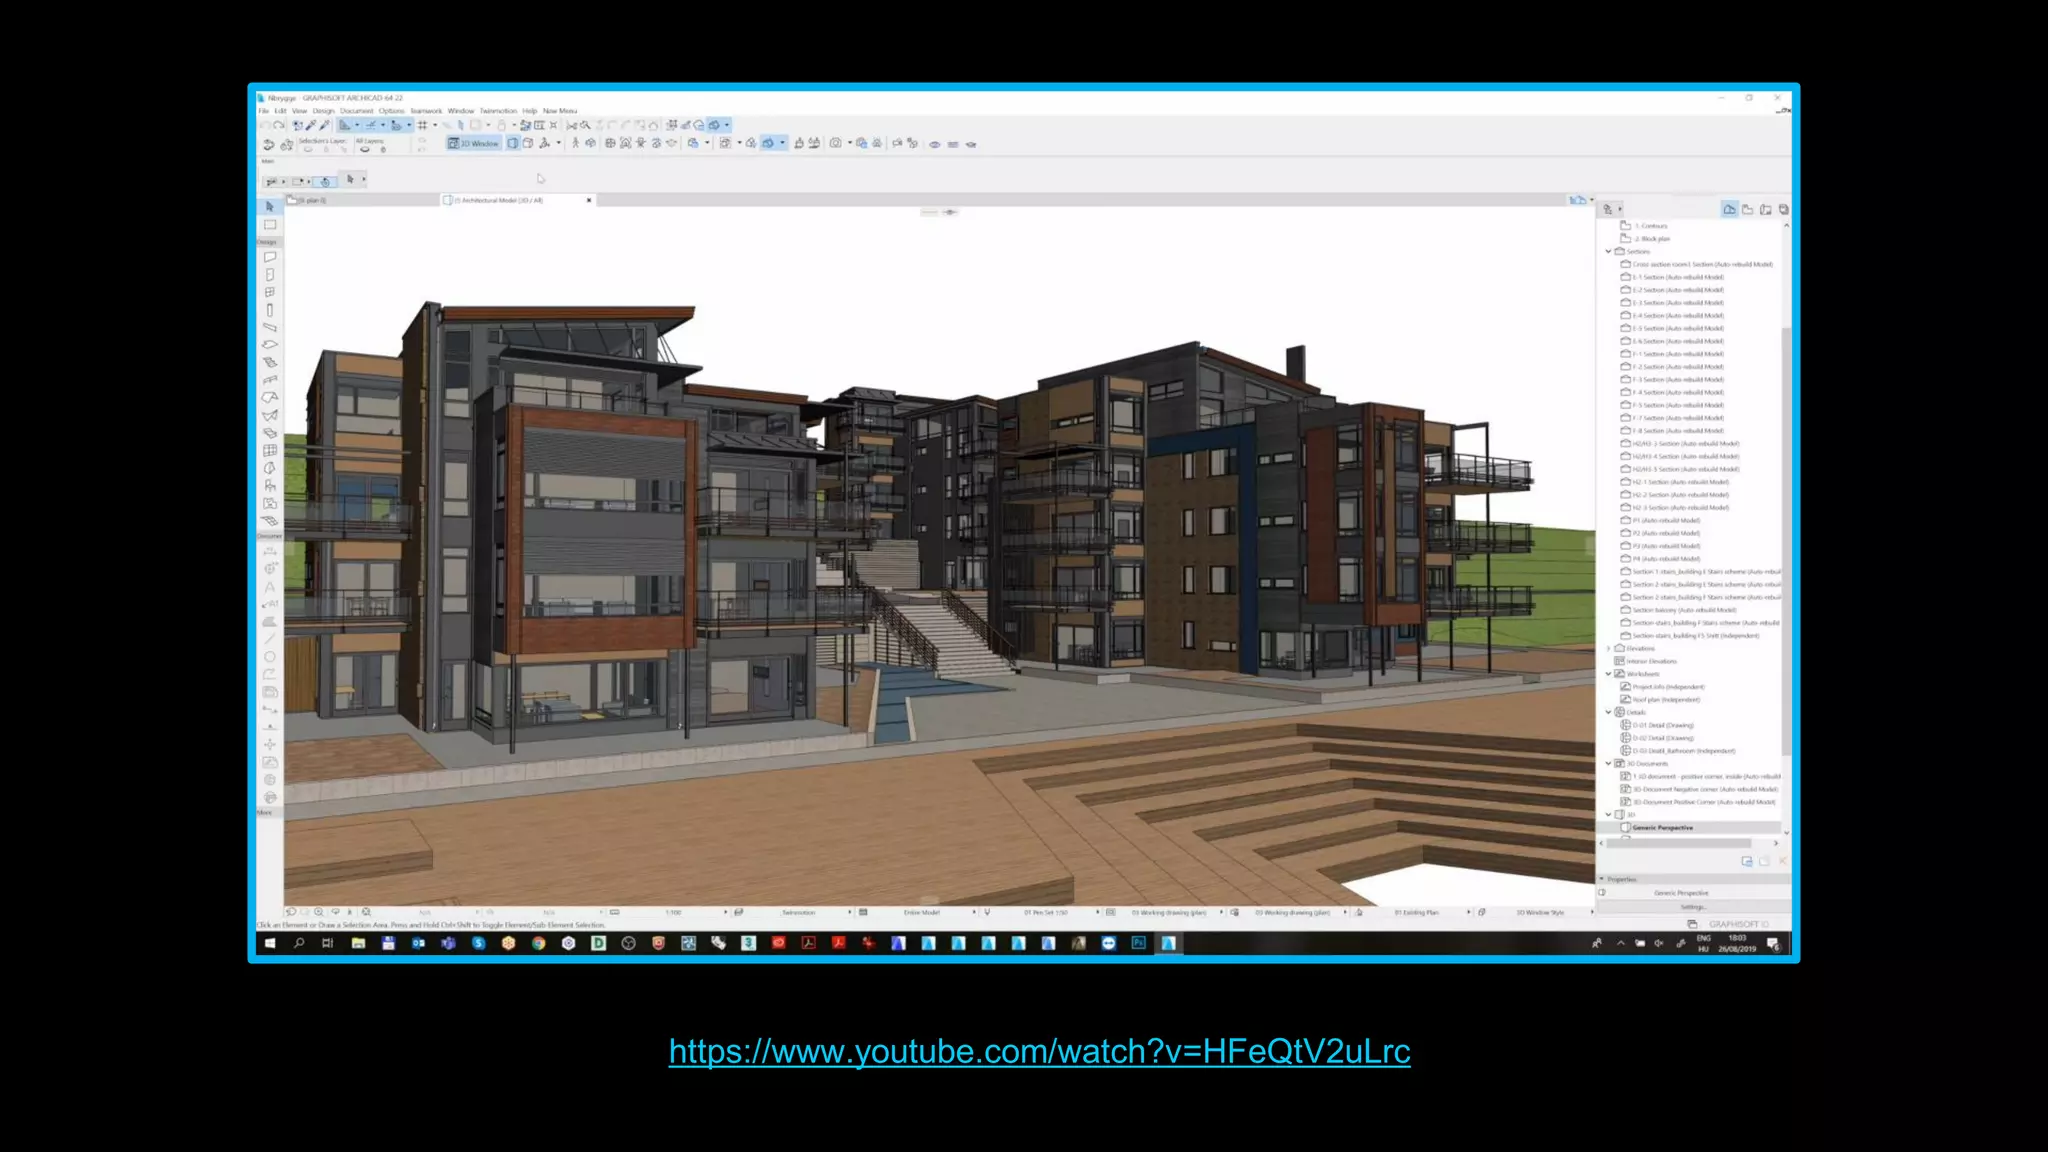Viewport: 2048px width, 1152px height.
Task: Click the Settings button in Properties
Action: [x=1692, y=907]
